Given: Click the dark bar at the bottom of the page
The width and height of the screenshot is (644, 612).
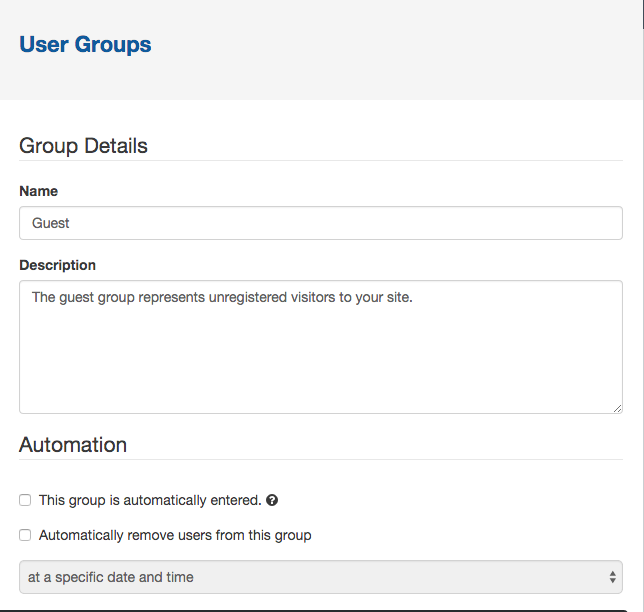Looking at the screenshot, I should (314, 611).
